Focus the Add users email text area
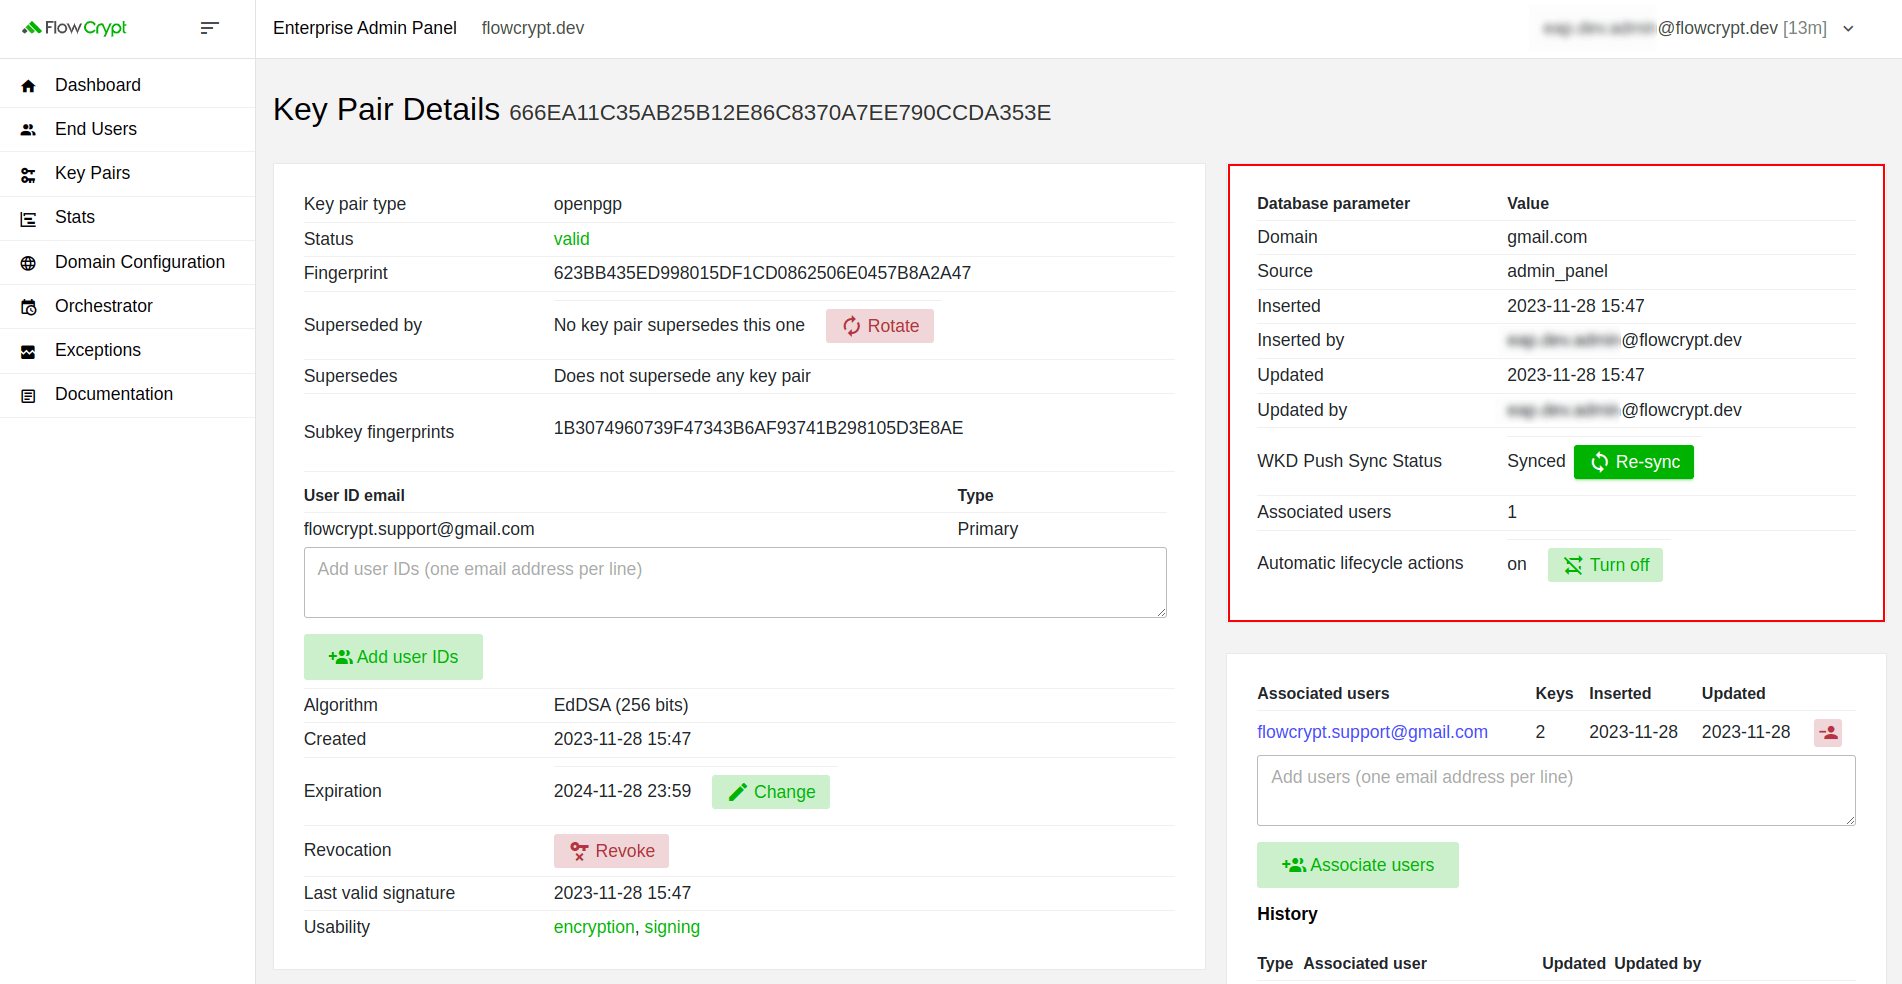The image size is (1902, 984). (x=1556, y=790)
